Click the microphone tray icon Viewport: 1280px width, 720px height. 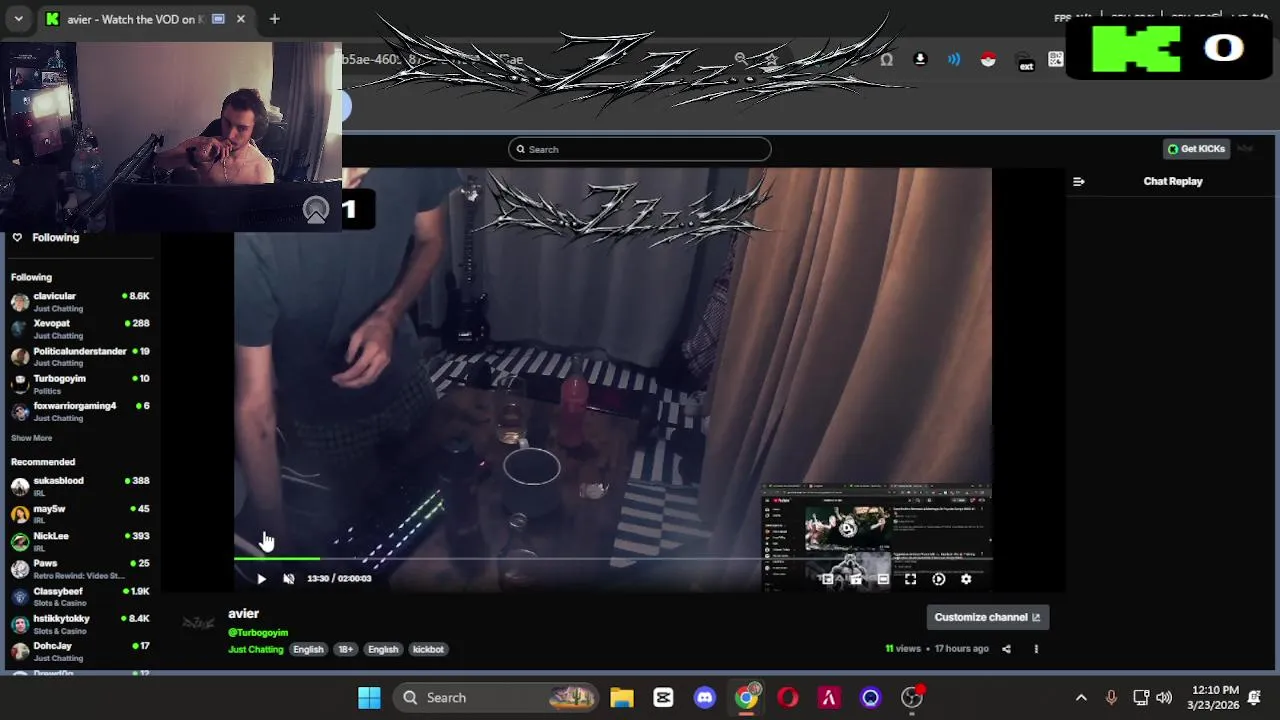click(x=1111, y=698)
